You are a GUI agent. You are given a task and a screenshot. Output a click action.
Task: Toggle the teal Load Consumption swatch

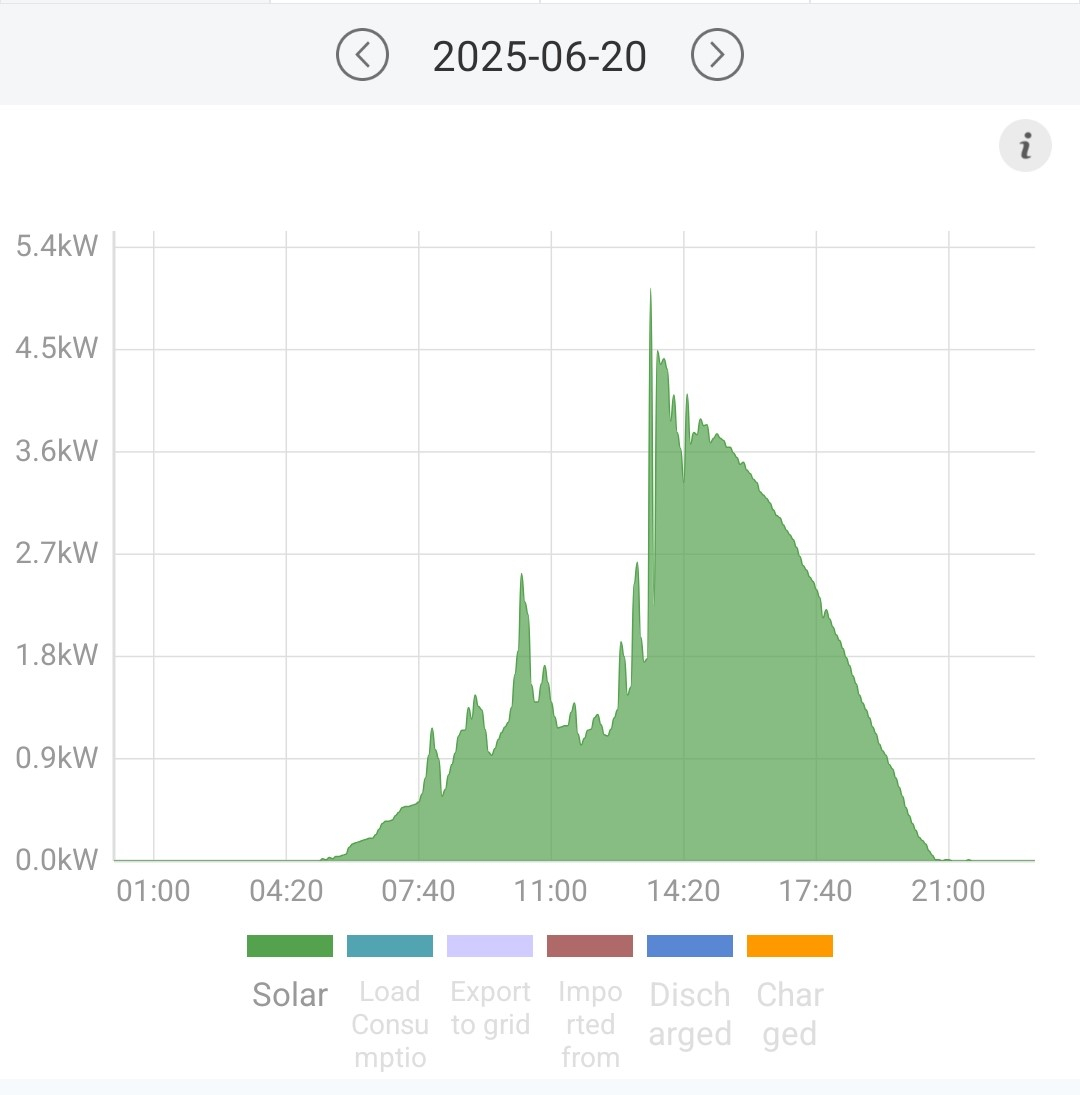(390, 946)
